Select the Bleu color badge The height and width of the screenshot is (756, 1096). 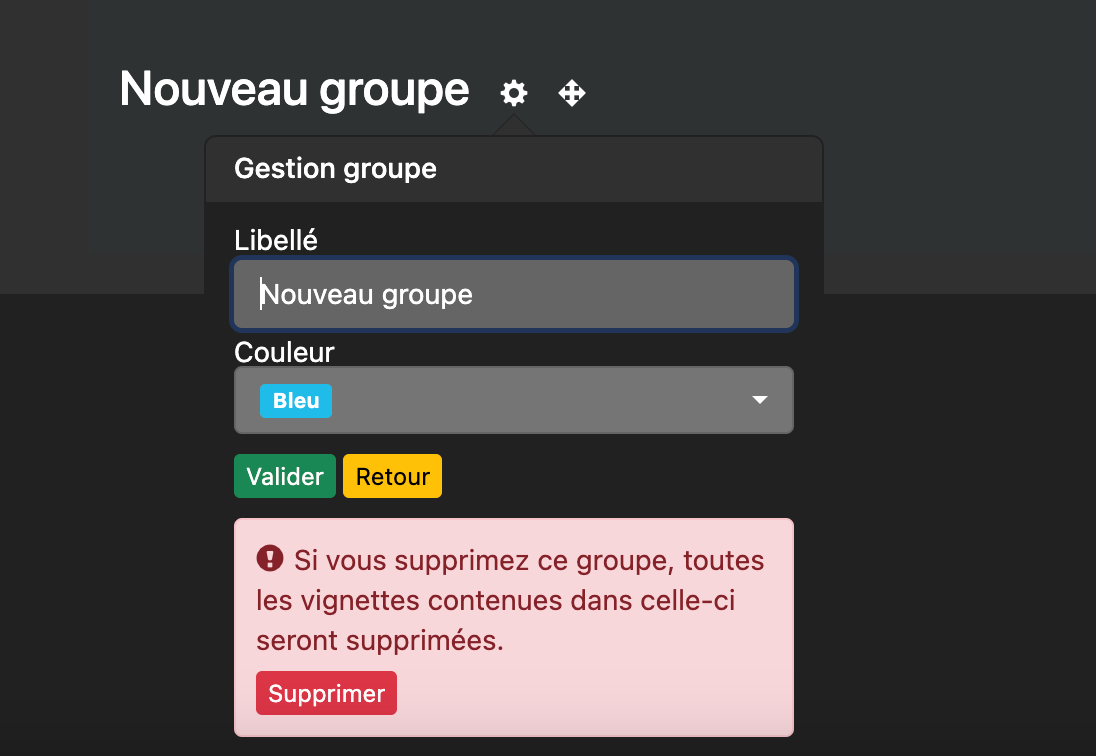[x=296, y=401]
